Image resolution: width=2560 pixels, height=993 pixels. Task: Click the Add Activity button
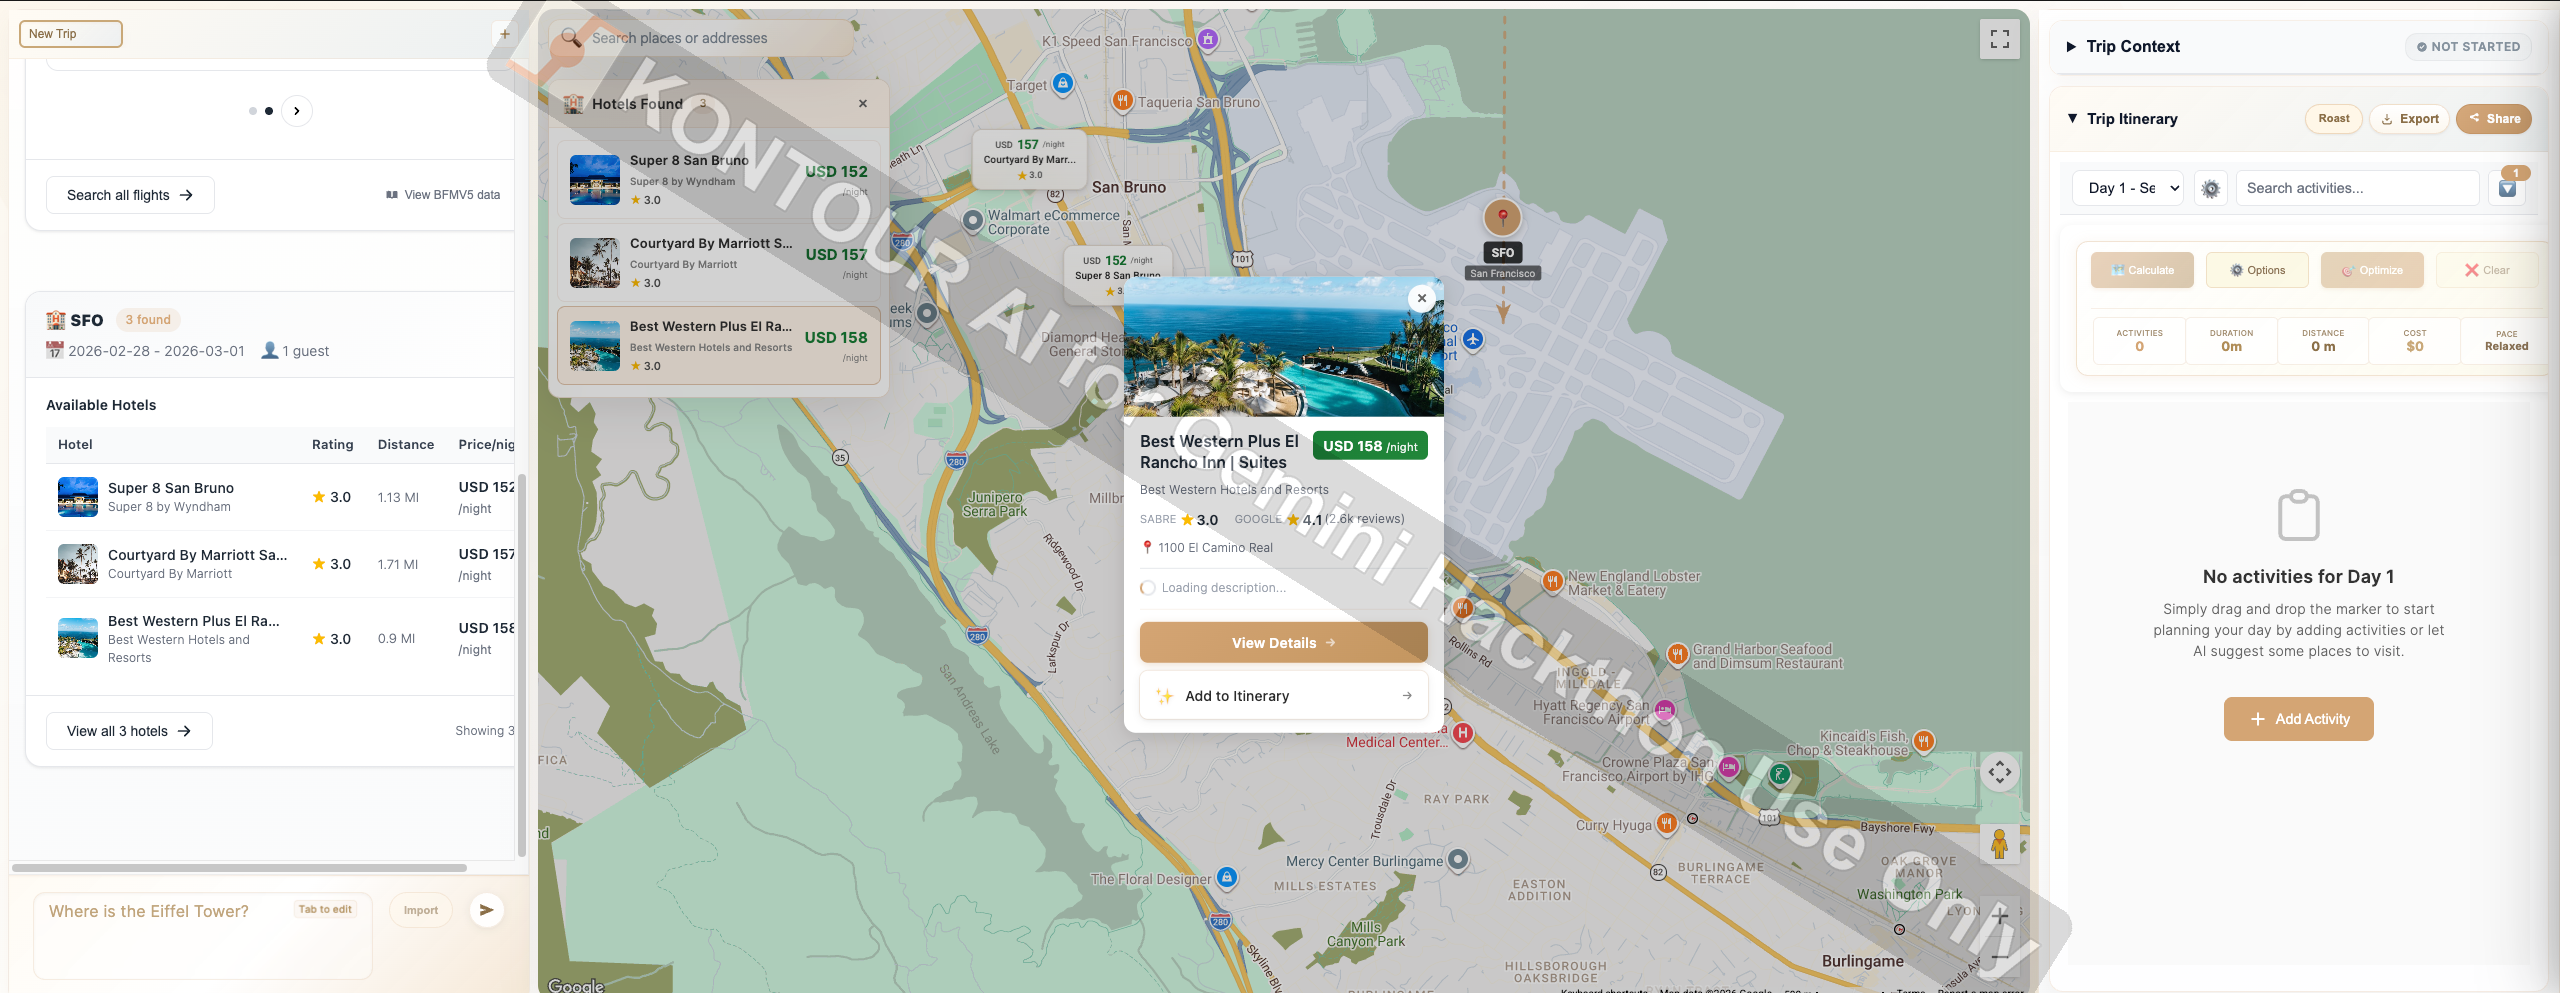tap(2298, 719)
